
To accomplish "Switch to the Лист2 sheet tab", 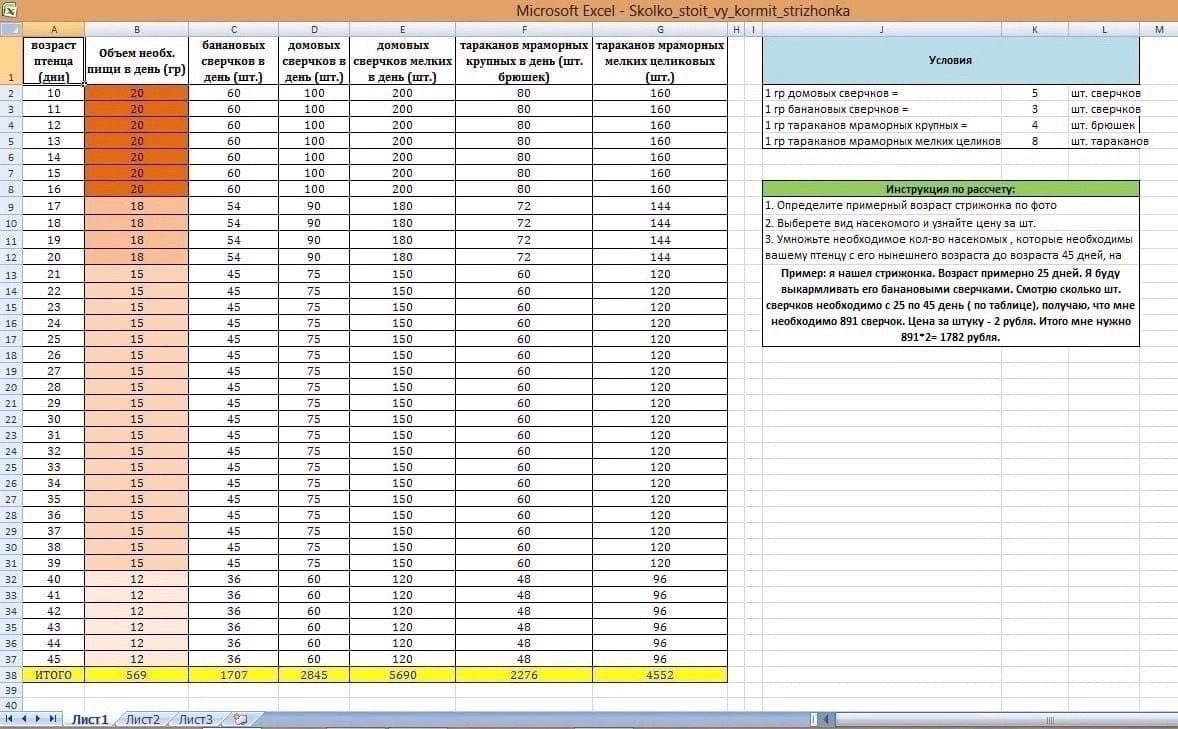I will [x=143, y=719].
